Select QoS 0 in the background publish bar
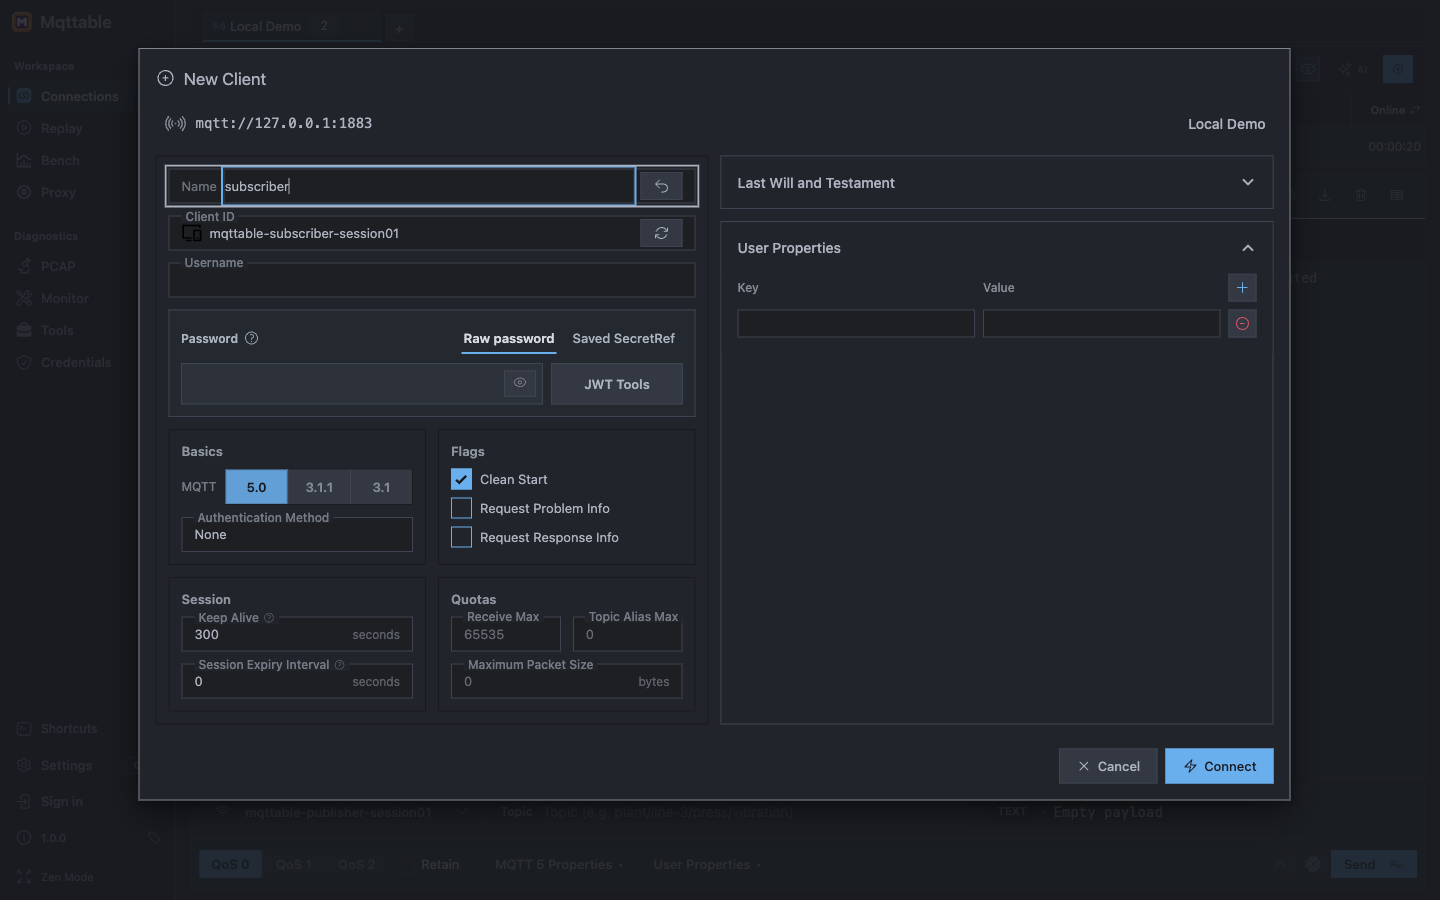The width and height of the screenshot is (1440, 900). pyautogui.click(x=230, y=864)
